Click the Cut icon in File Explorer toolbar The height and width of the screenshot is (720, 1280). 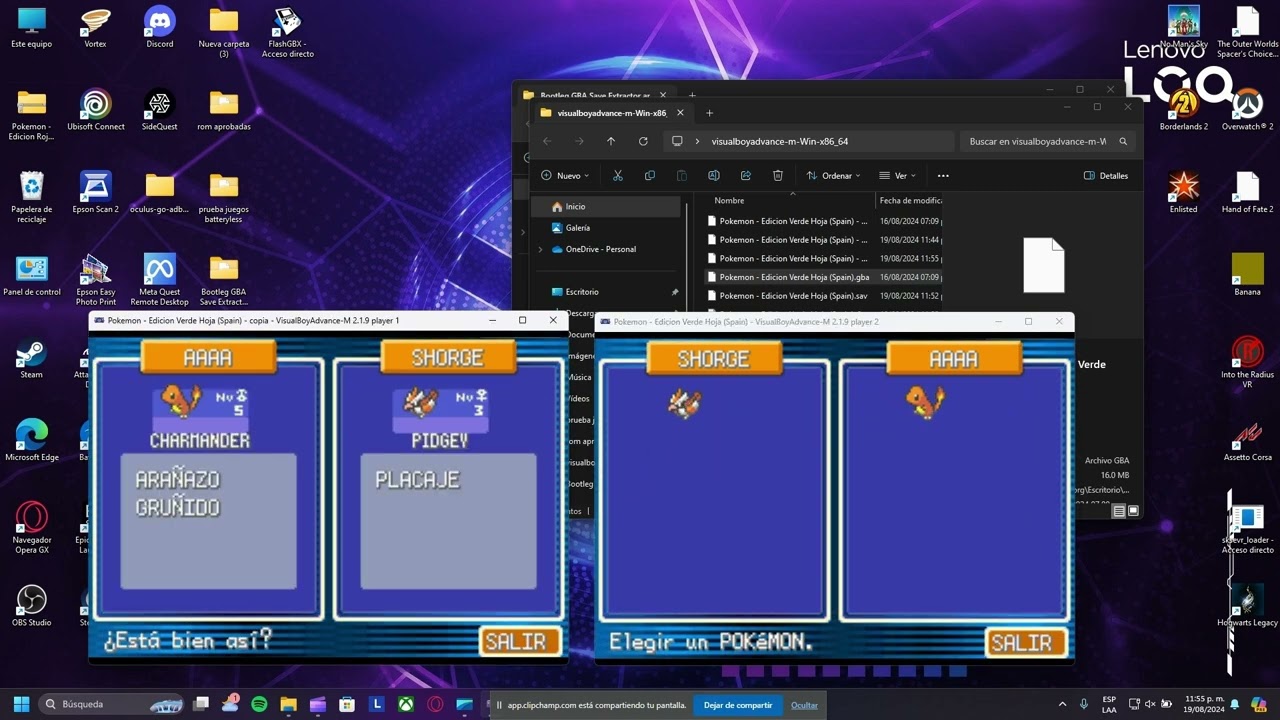[618, 176]
